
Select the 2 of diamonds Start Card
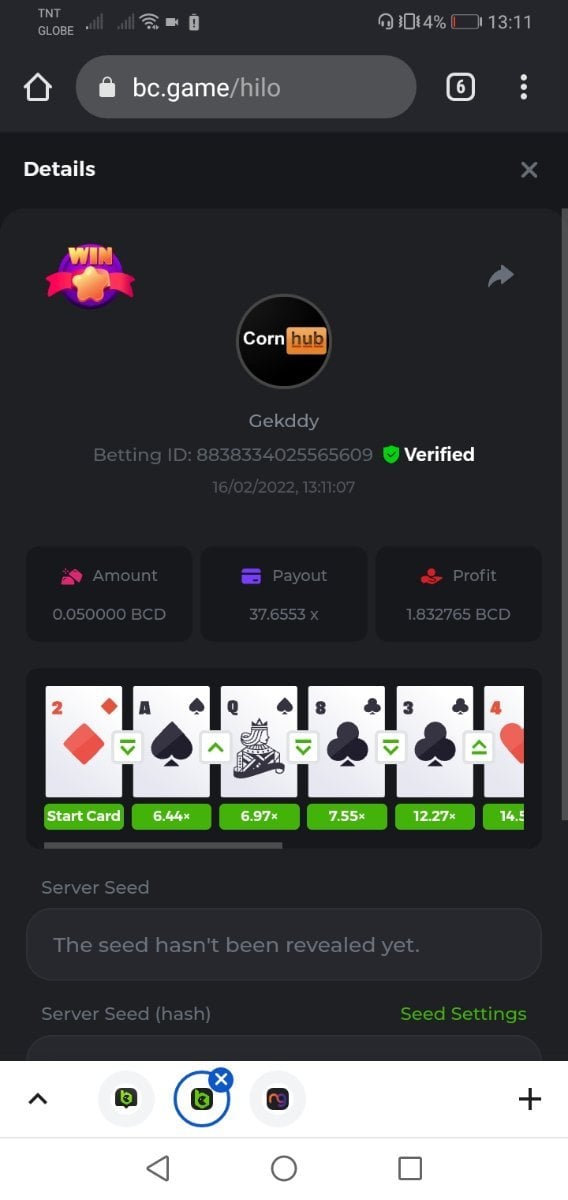coord(83,741)
